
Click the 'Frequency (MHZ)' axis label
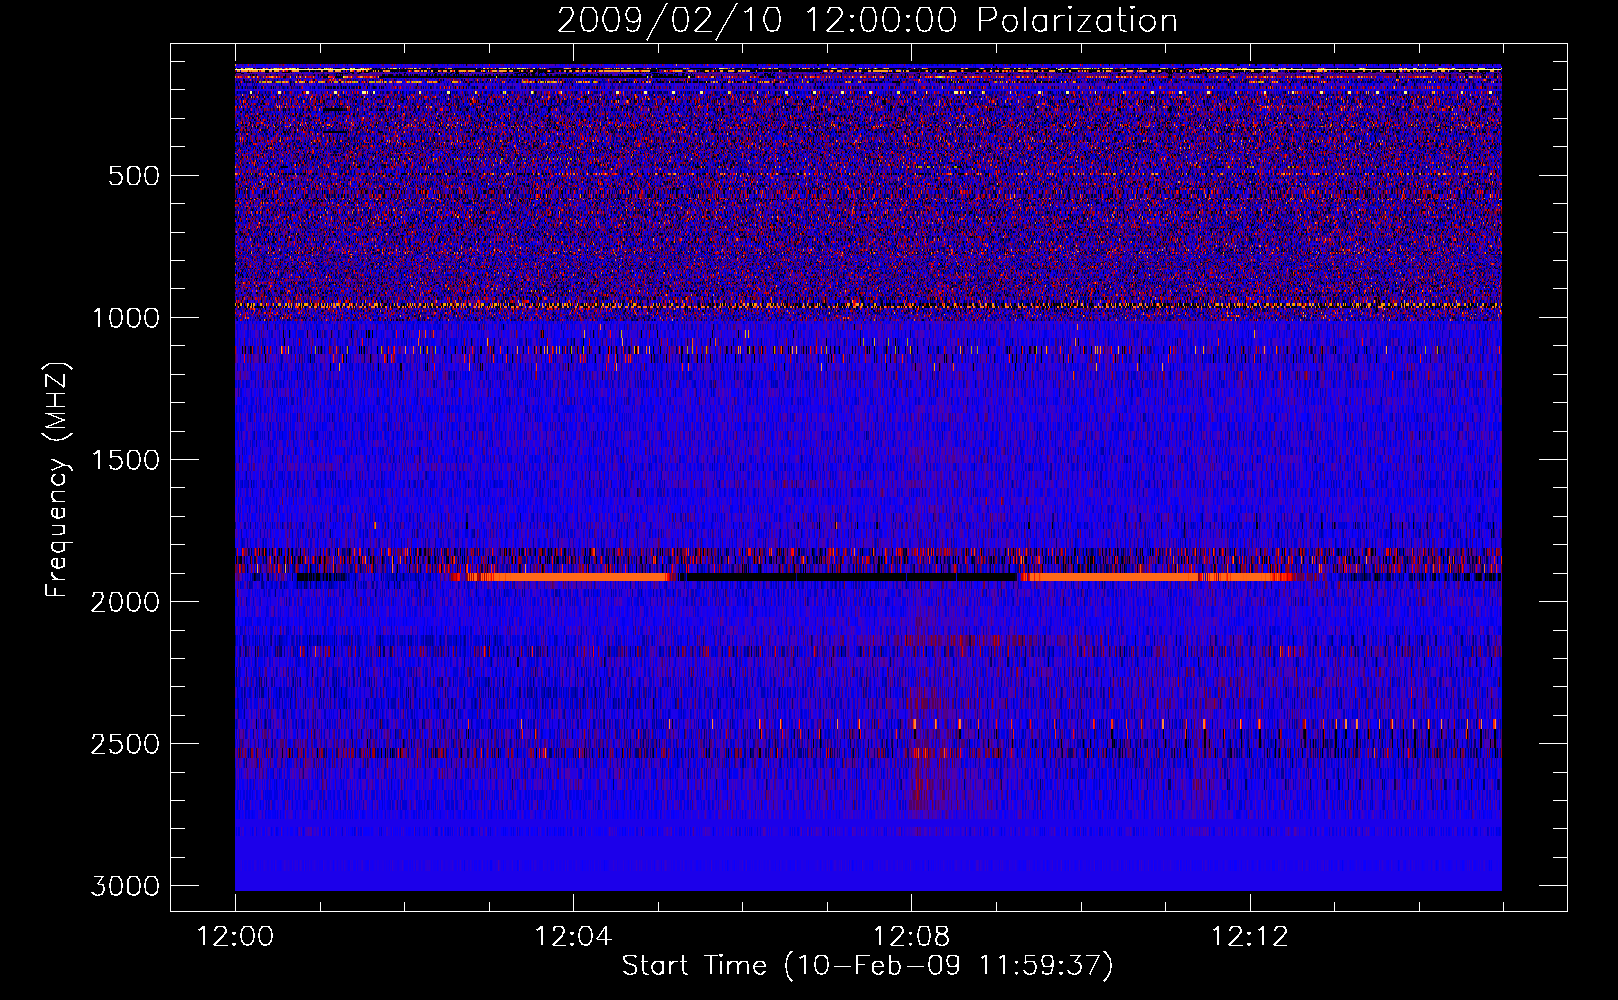tap(57, 479)
